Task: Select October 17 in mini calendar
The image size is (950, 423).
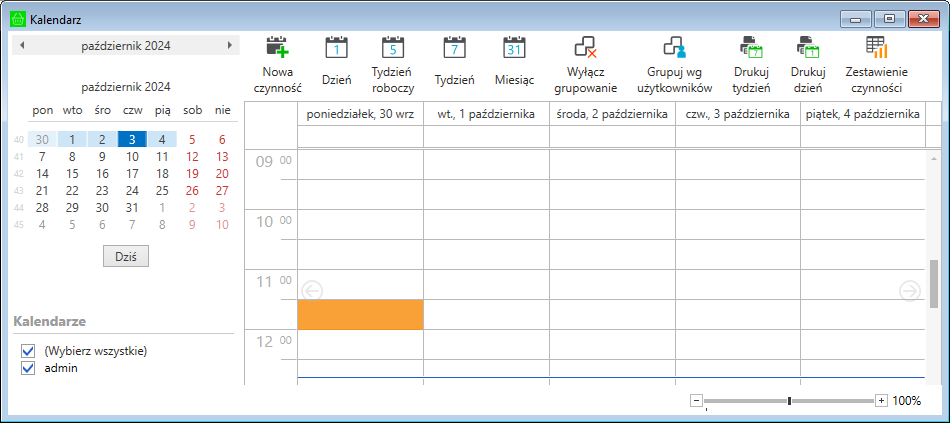Action: coord(132,173)
